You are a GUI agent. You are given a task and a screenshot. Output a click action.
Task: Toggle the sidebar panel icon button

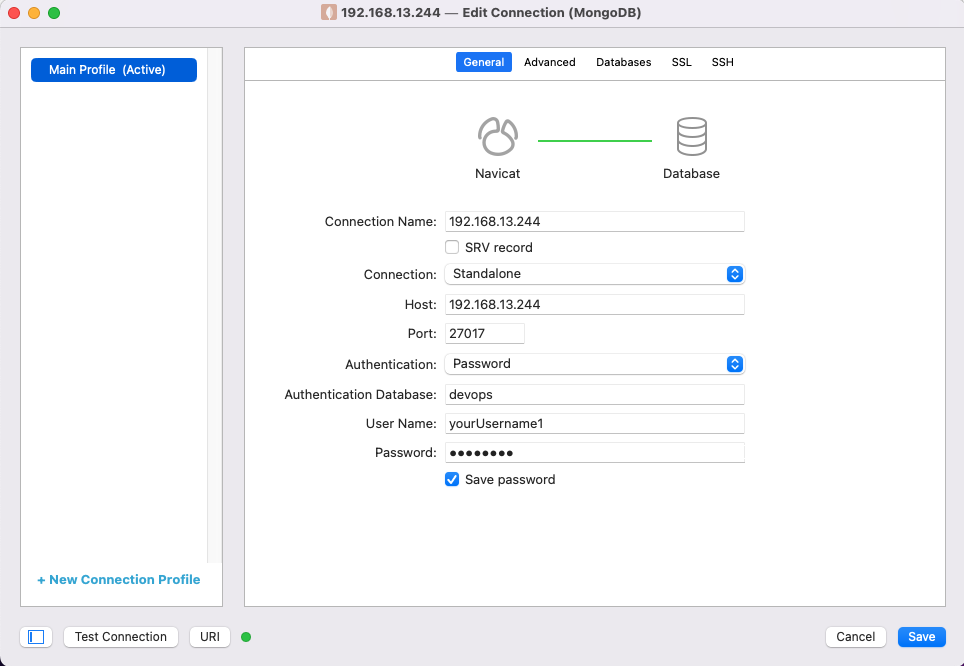click(x=36, y=637)
